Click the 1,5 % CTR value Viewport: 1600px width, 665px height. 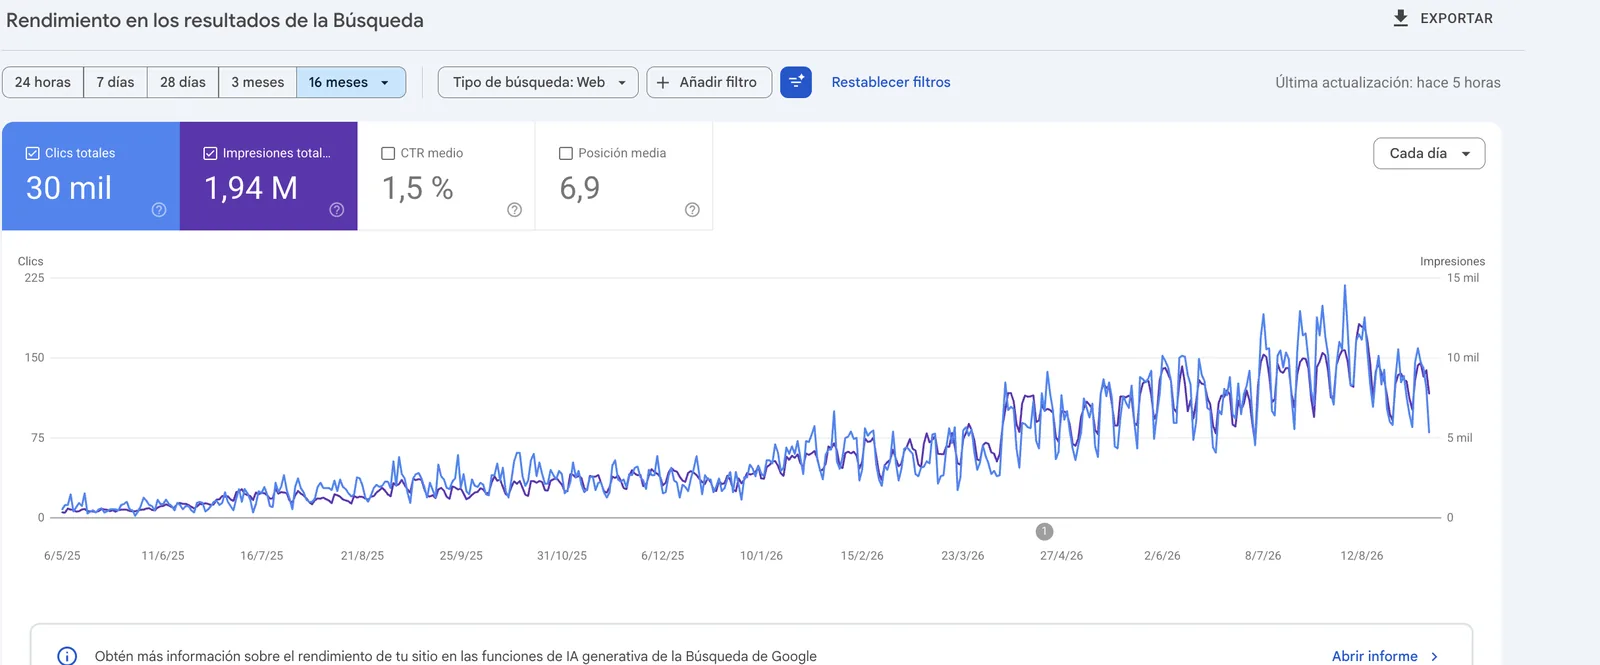point(418,188)
